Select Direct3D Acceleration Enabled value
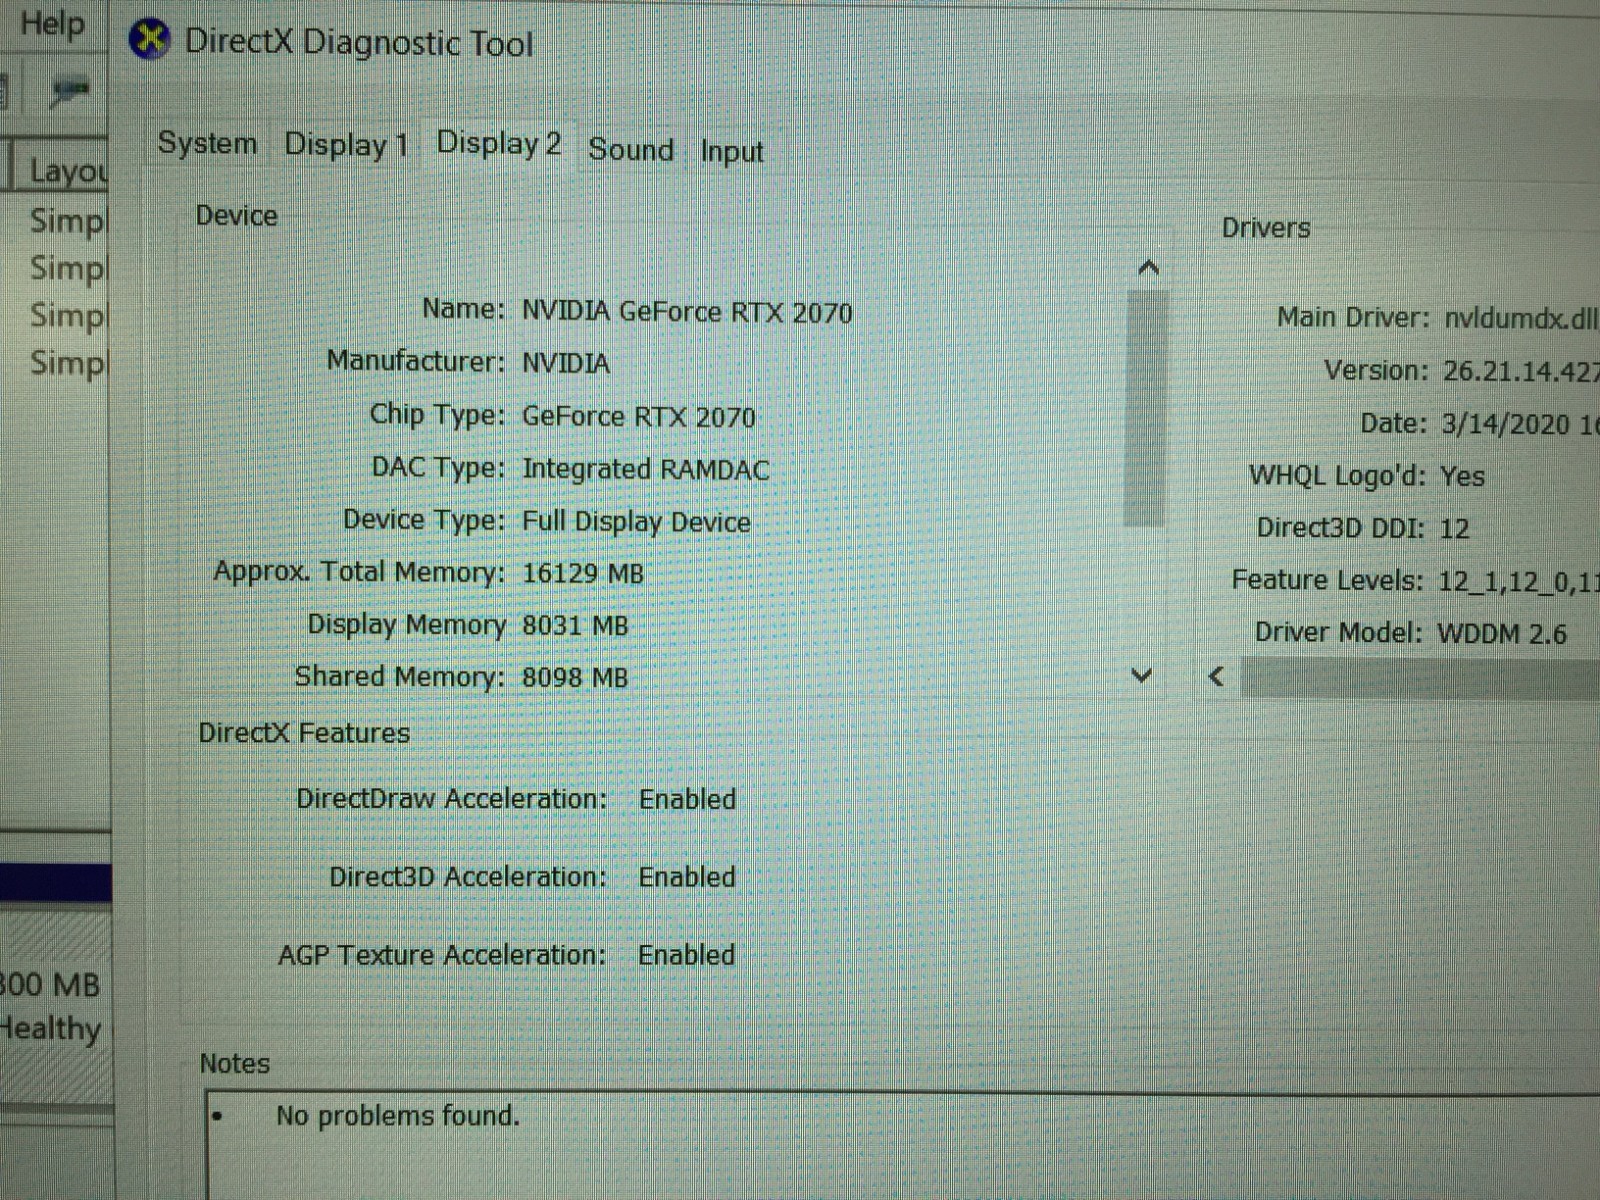The image size is (1600, 1200). [x=687, y=877]
